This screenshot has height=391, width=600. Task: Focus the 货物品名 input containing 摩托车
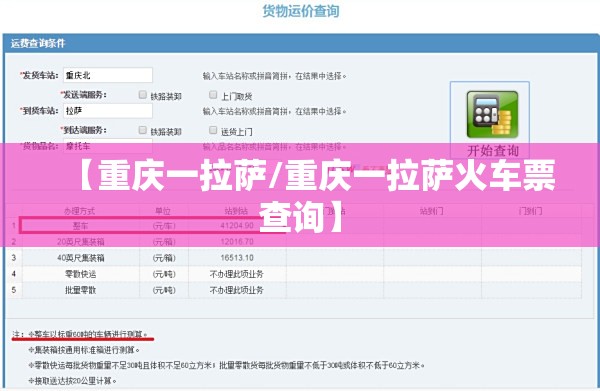pyautogui.click(x=108, y=146)
